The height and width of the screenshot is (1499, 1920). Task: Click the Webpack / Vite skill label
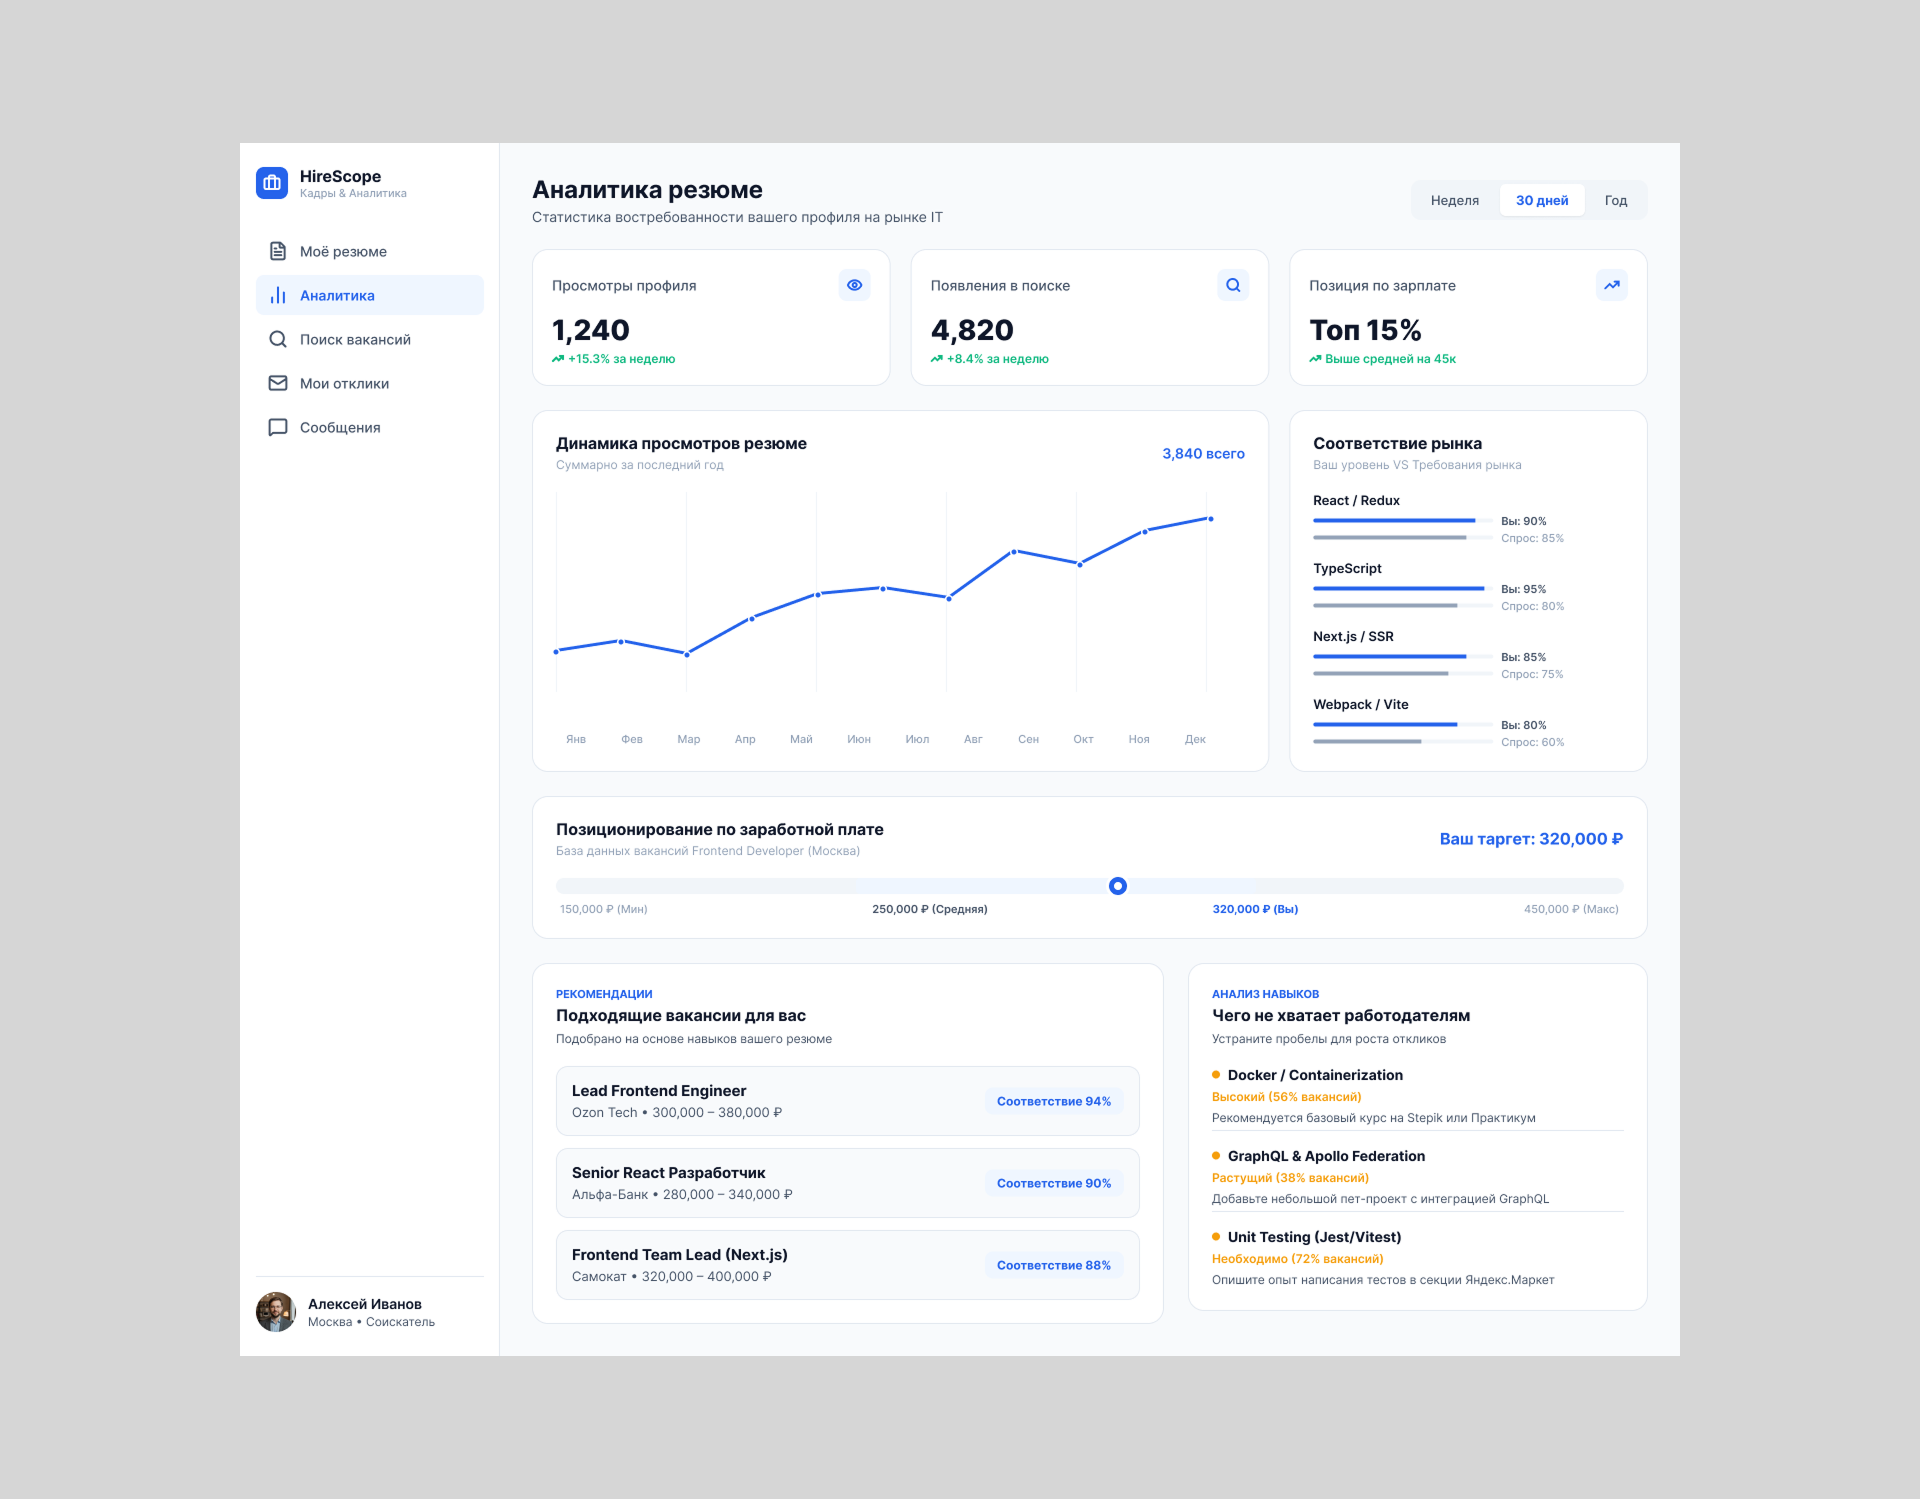(x=1361, y=704)
